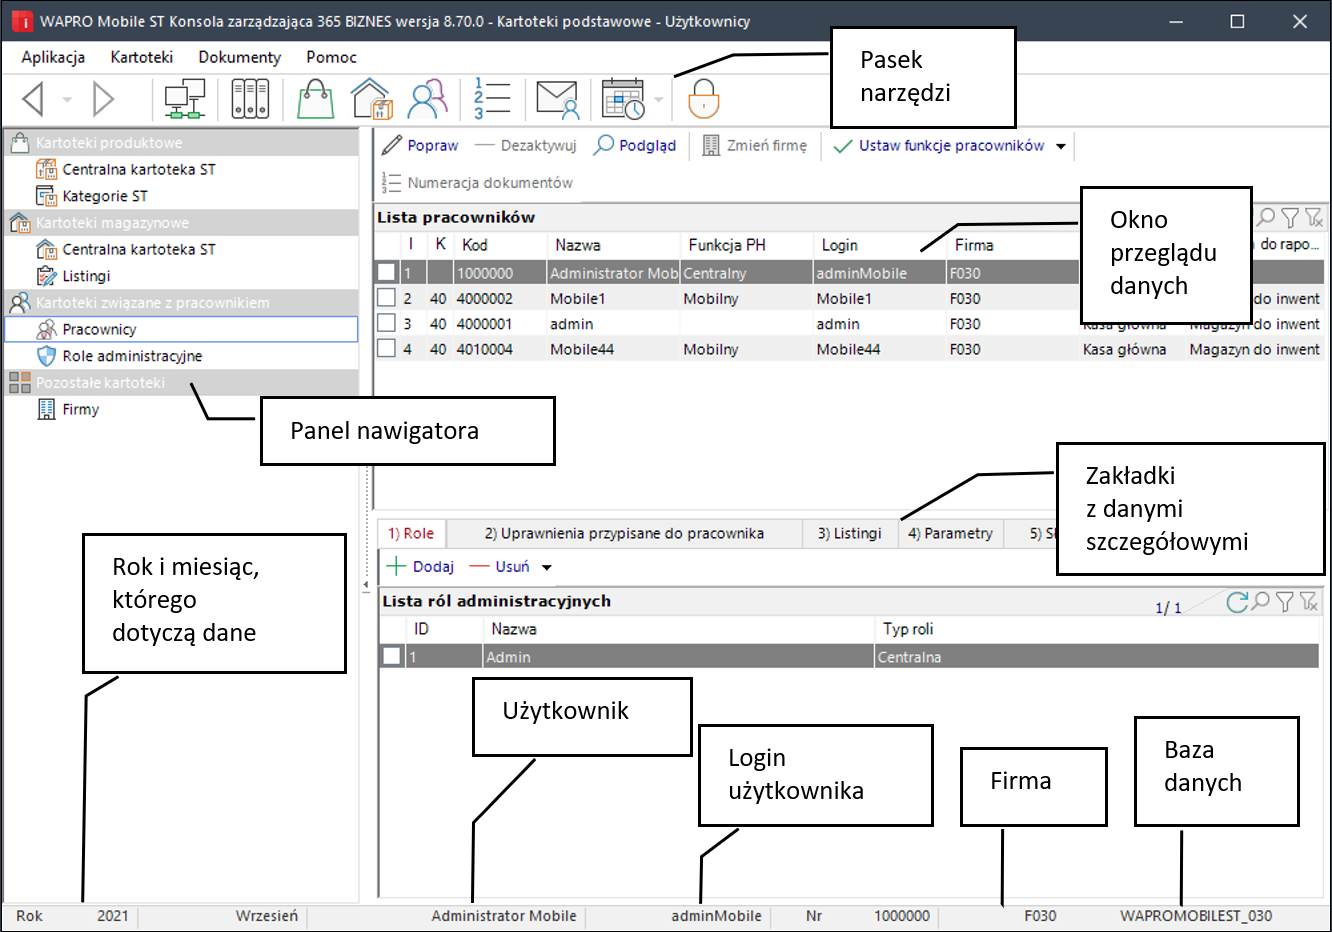The width and height of the screenshot is (1332, 932).
Task: Click Wrzesień month in status bar
Action: point(267,916)
